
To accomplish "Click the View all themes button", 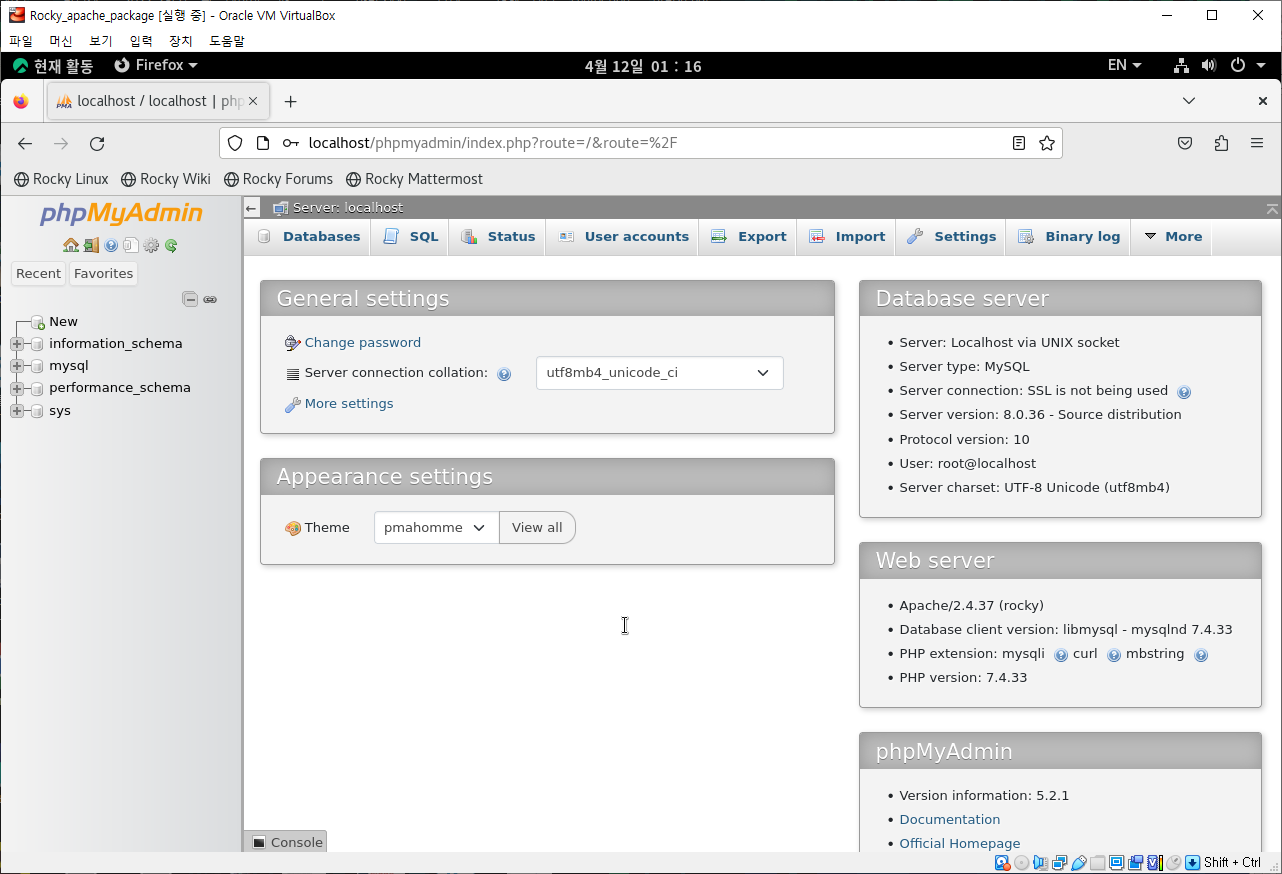I will click(538, 528).
